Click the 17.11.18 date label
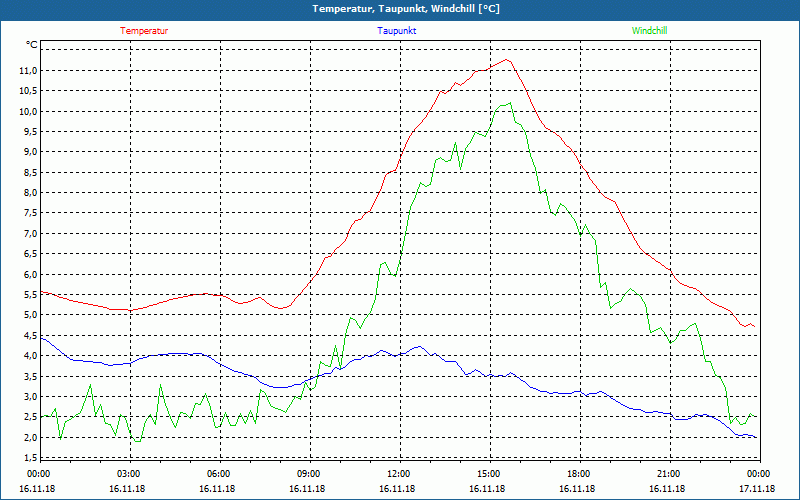Viewport: 800px width, 500px height. [758, 489]
